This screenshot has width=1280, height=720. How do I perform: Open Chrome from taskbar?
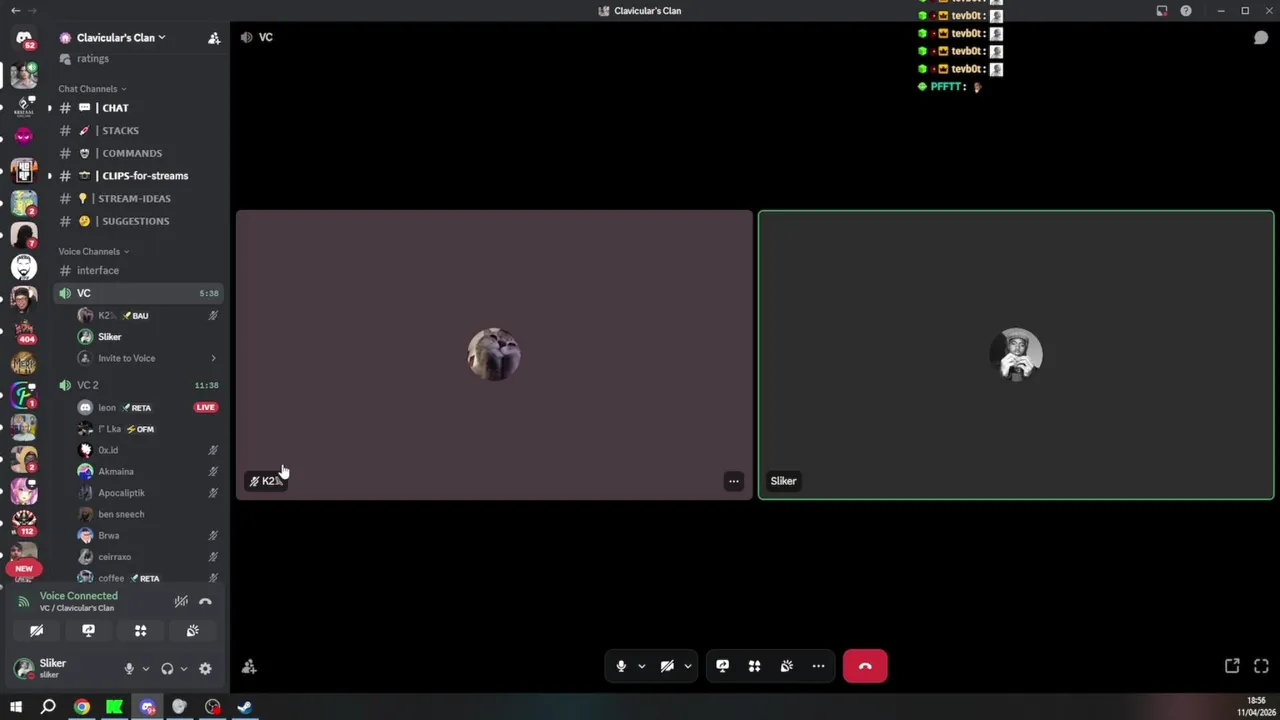[x=82, y=707]
